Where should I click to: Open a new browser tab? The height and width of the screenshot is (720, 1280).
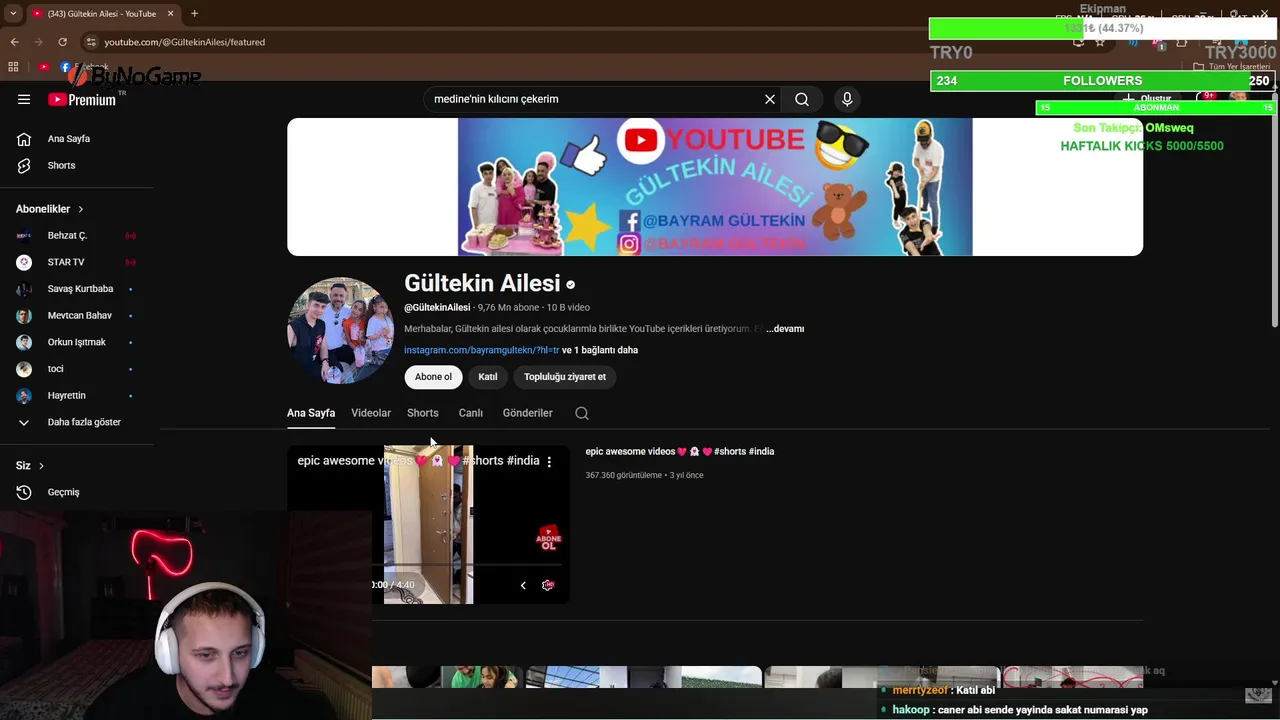click(194, 14)
